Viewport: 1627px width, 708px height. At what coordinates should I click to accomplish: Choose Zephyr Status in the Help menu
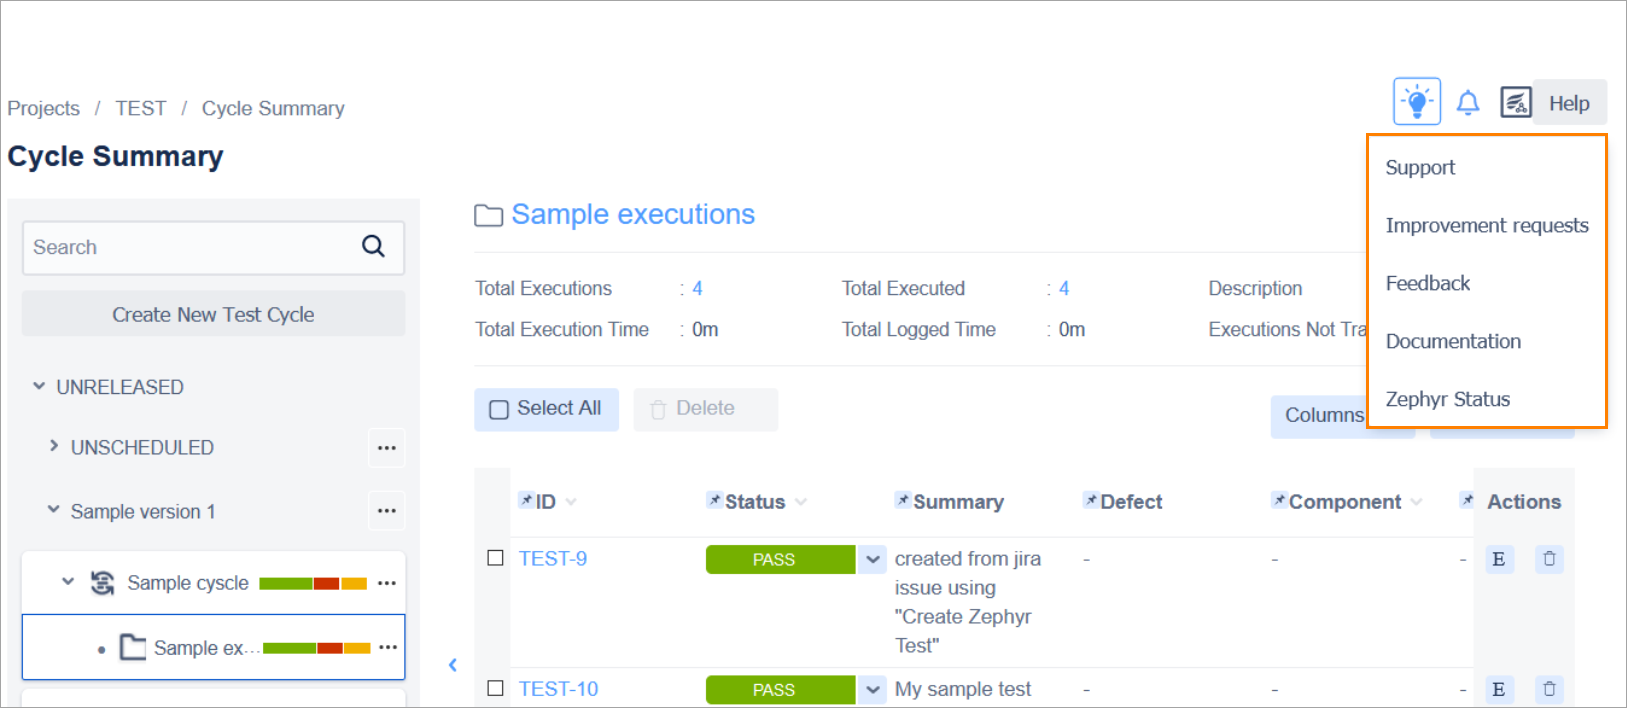pos(1447,399)
